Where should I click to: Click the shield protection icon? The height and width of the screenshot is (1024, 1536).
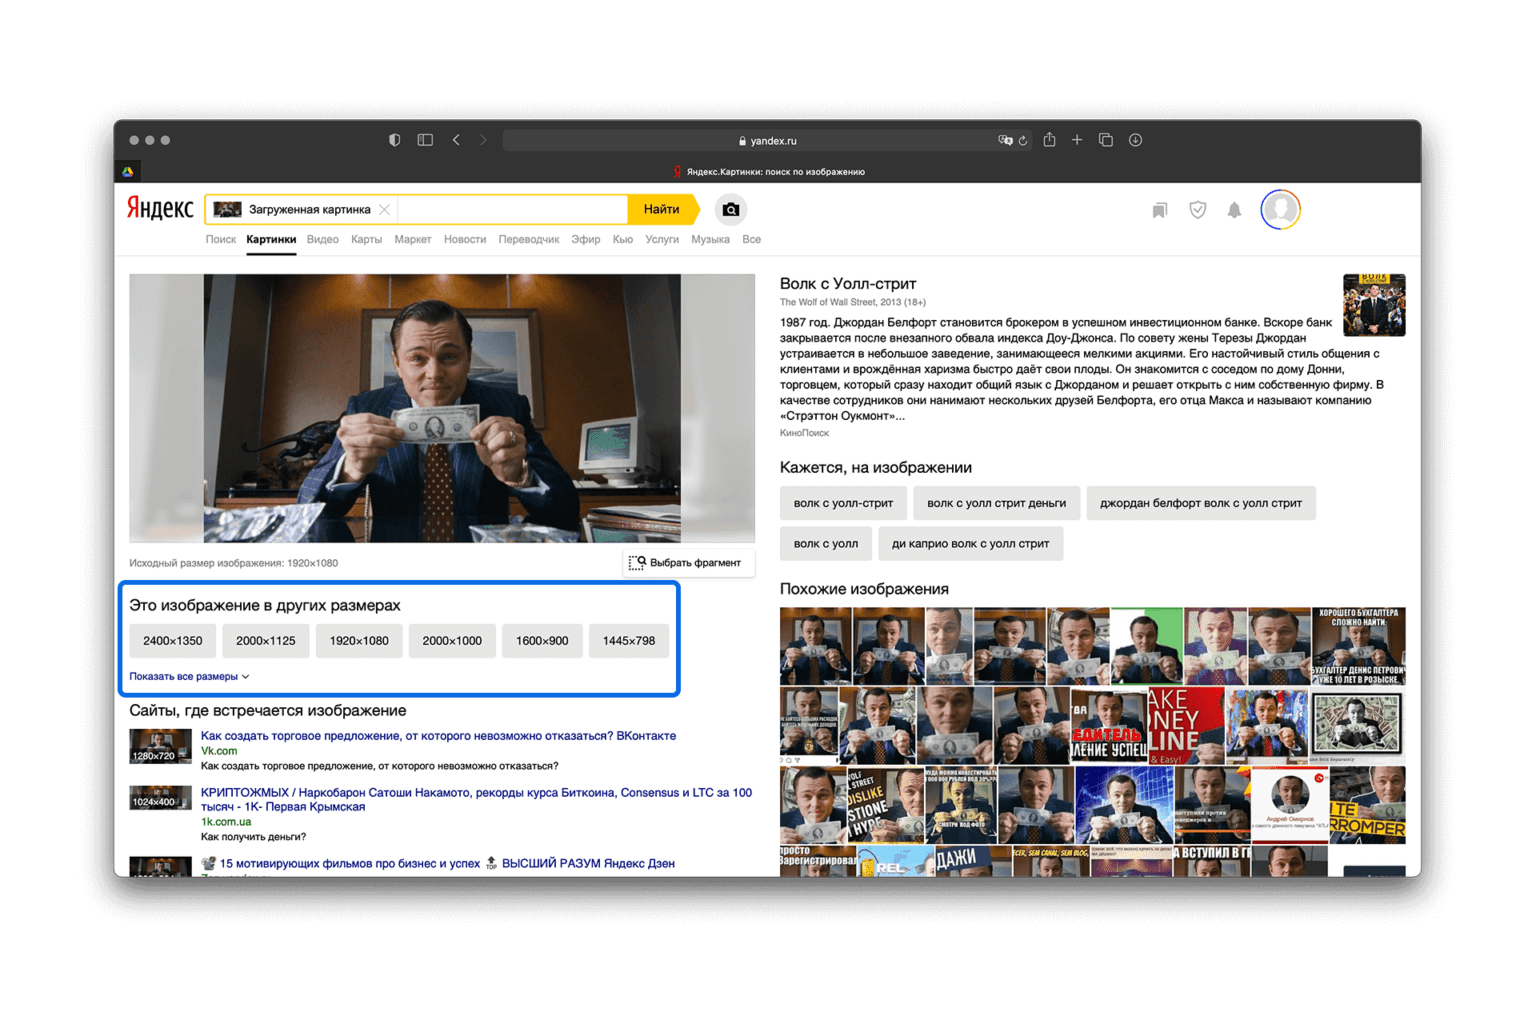[1197, 210]
